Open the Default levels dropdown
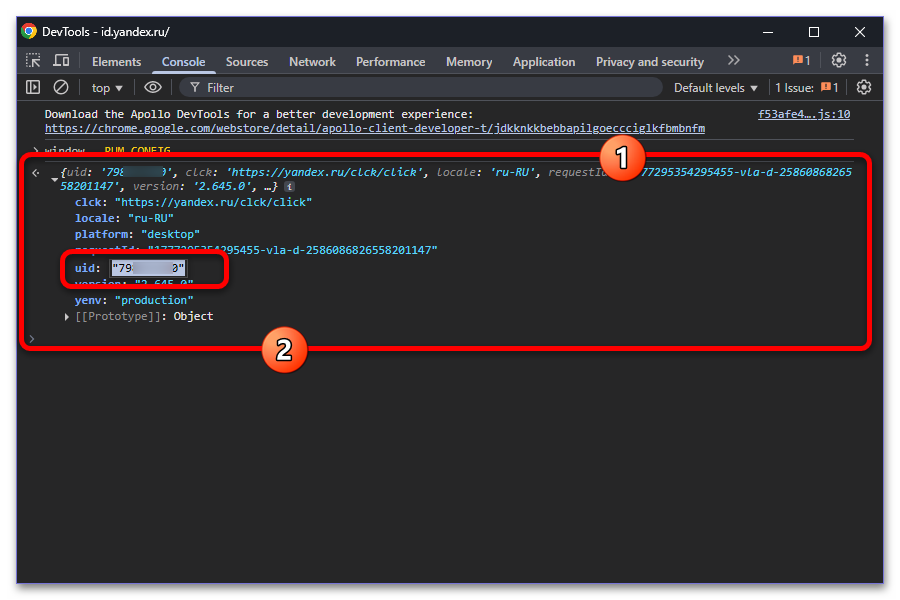This screenshot has height=600, width=900. pyautogui.click(x=715, y=88)
